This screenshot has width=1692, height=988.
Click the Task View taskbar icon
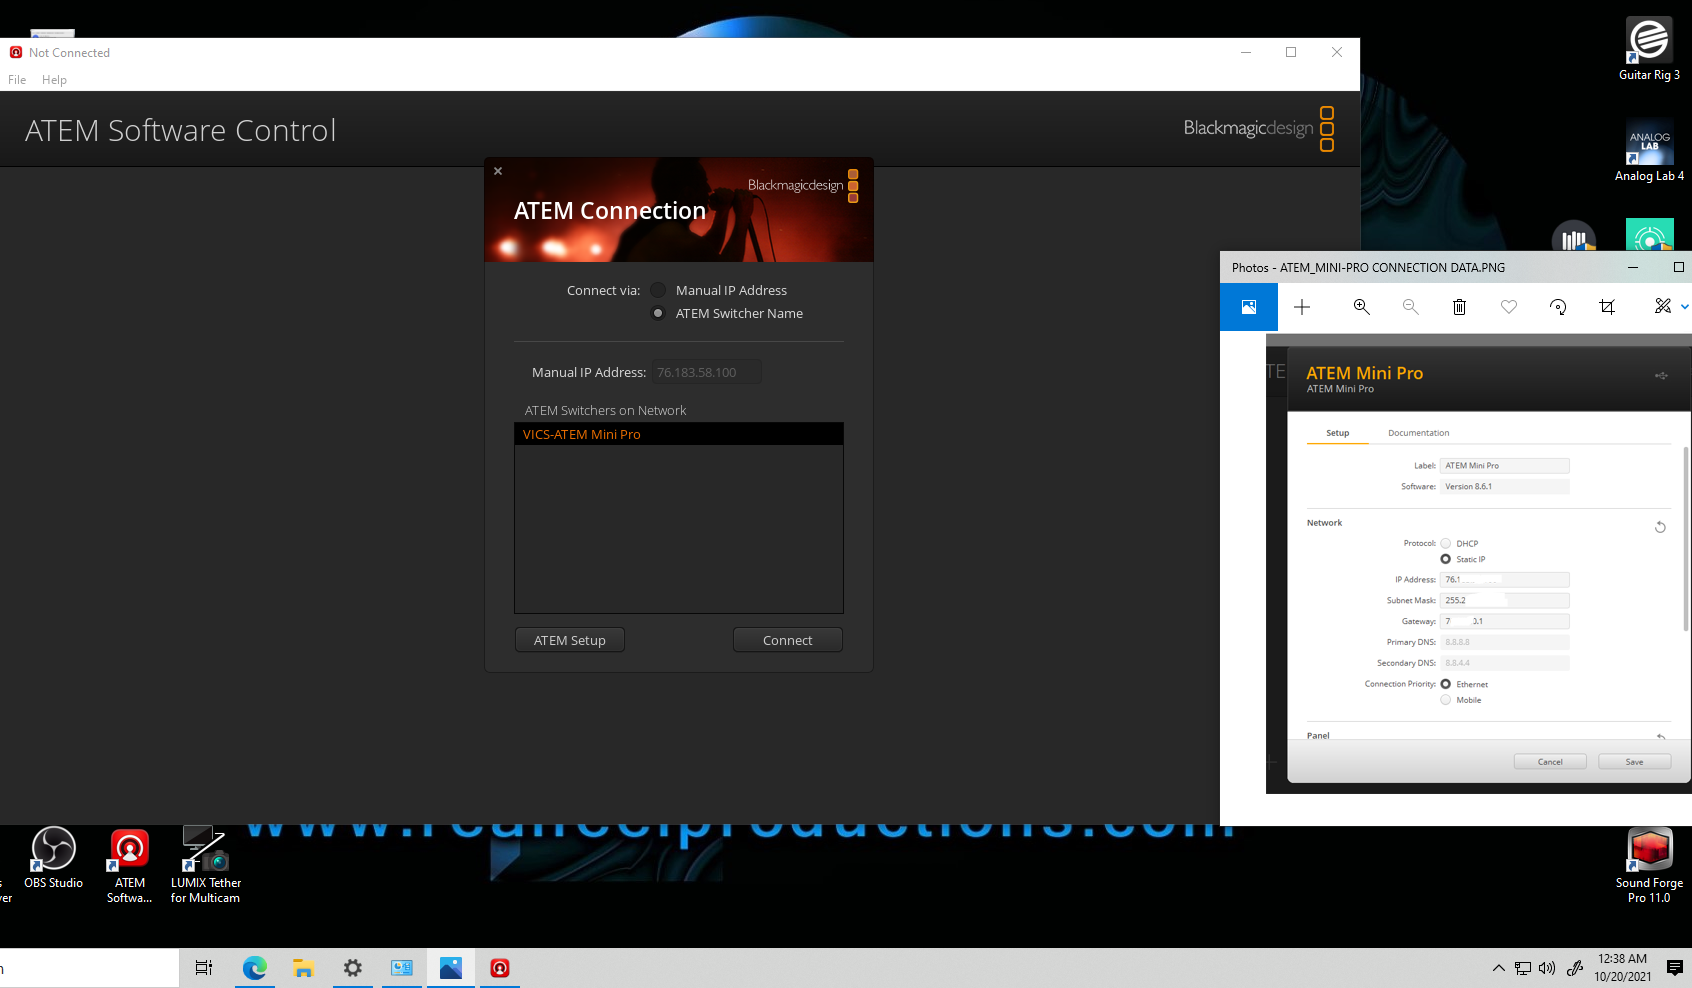204,968
